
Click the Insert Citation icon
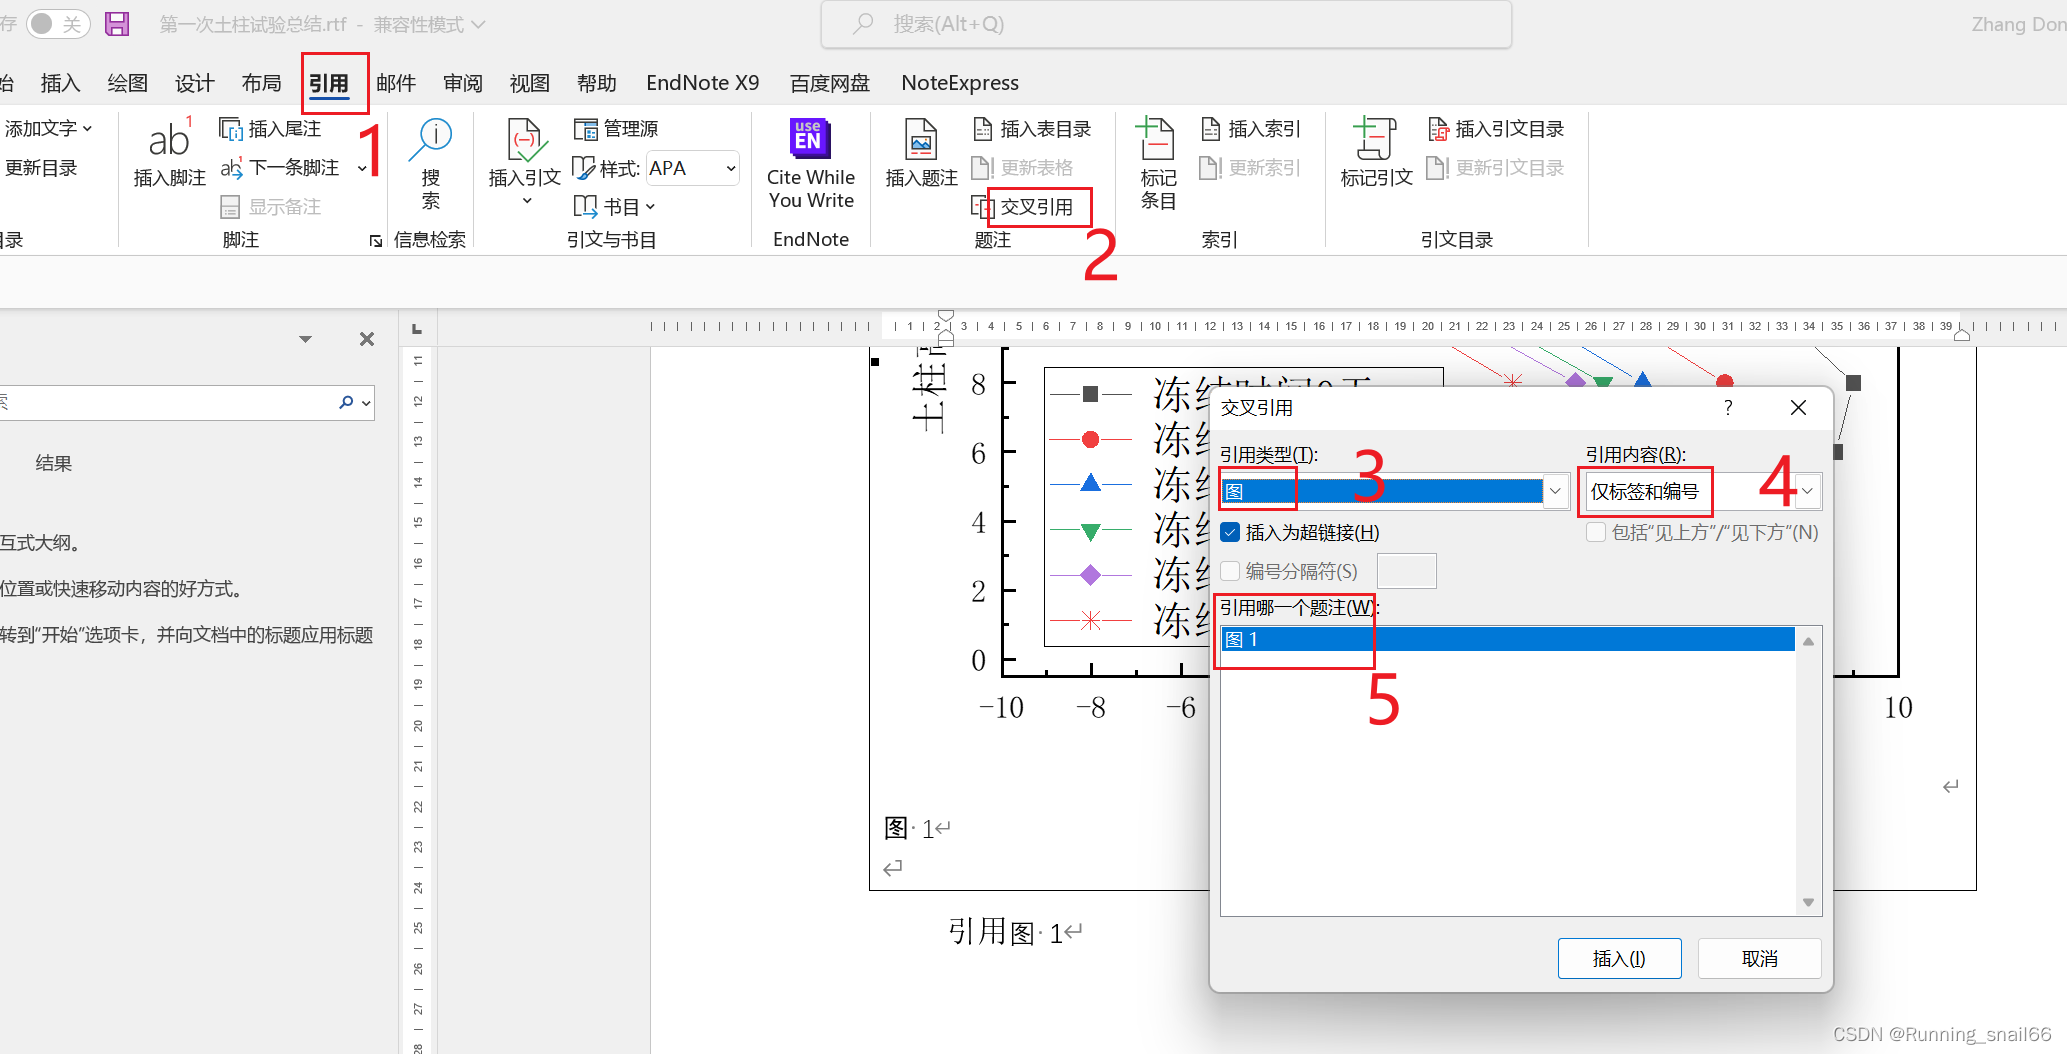[x=525, y=140]
